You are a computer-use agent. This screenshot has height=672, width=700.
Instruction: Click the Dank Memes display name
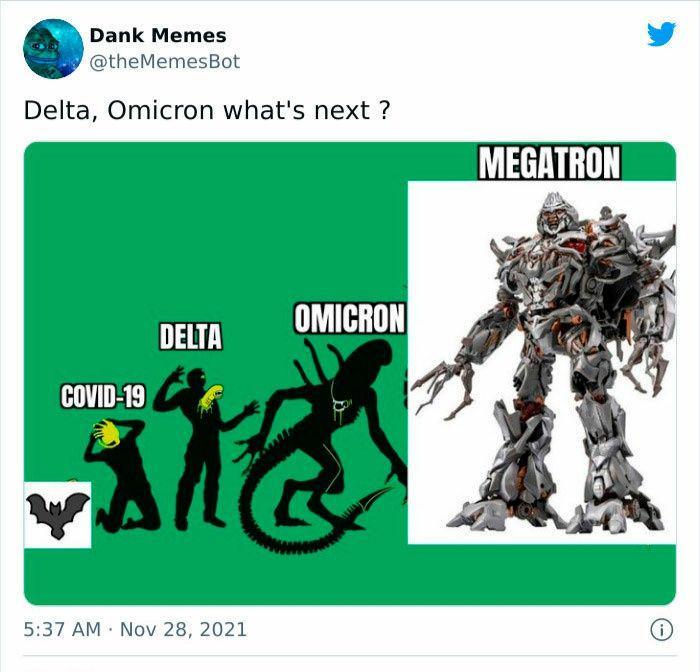158,35
